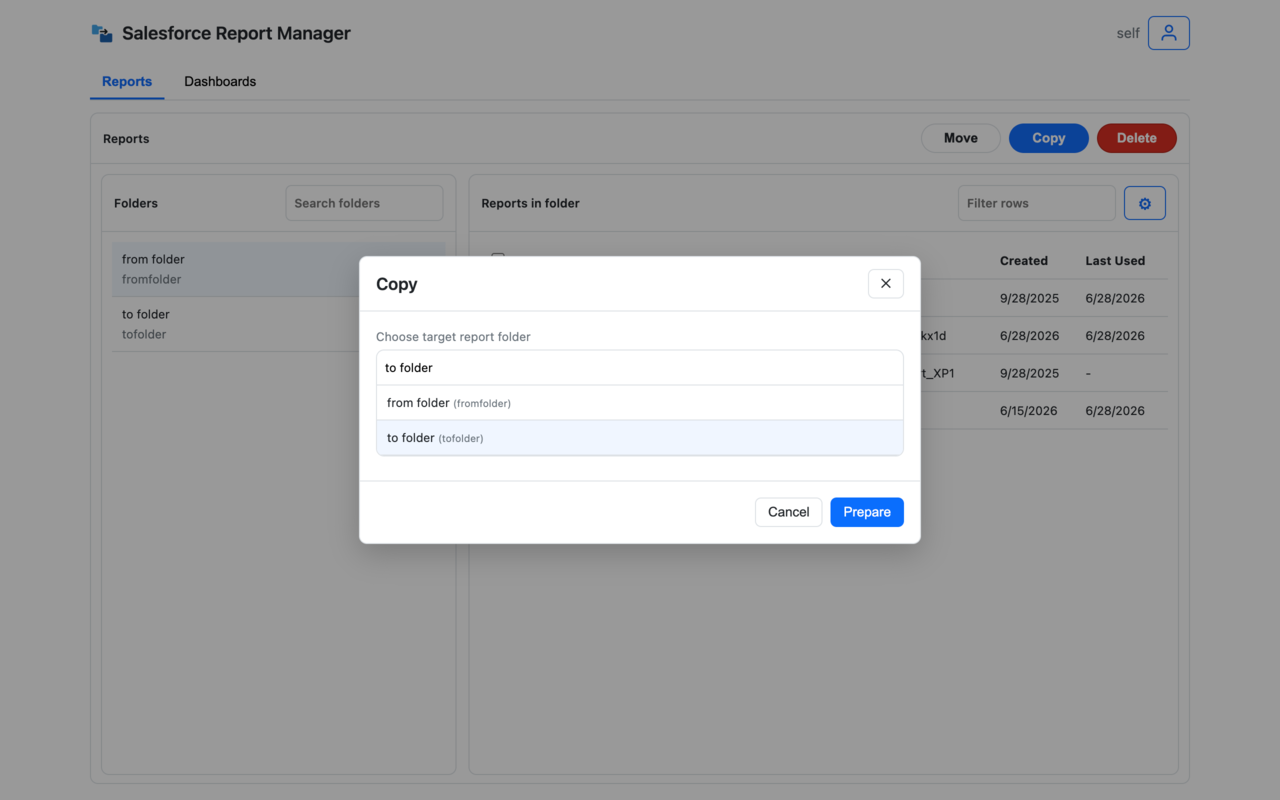
Task: Click the 'self' username label
Action: (x=1128, y=33)
